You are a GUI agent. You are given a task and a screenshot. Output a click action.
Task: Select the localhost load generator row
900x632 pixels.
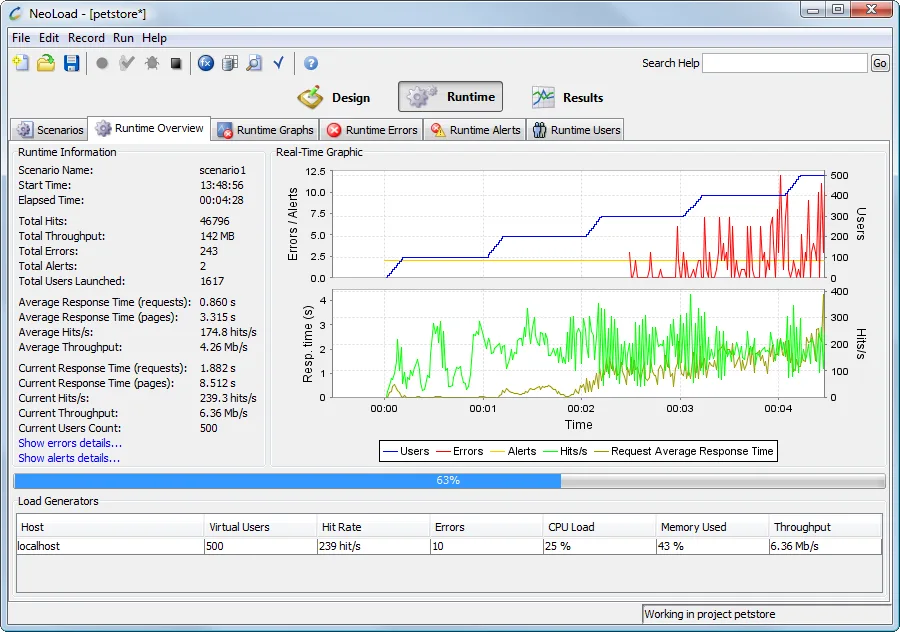pos(449,546)
